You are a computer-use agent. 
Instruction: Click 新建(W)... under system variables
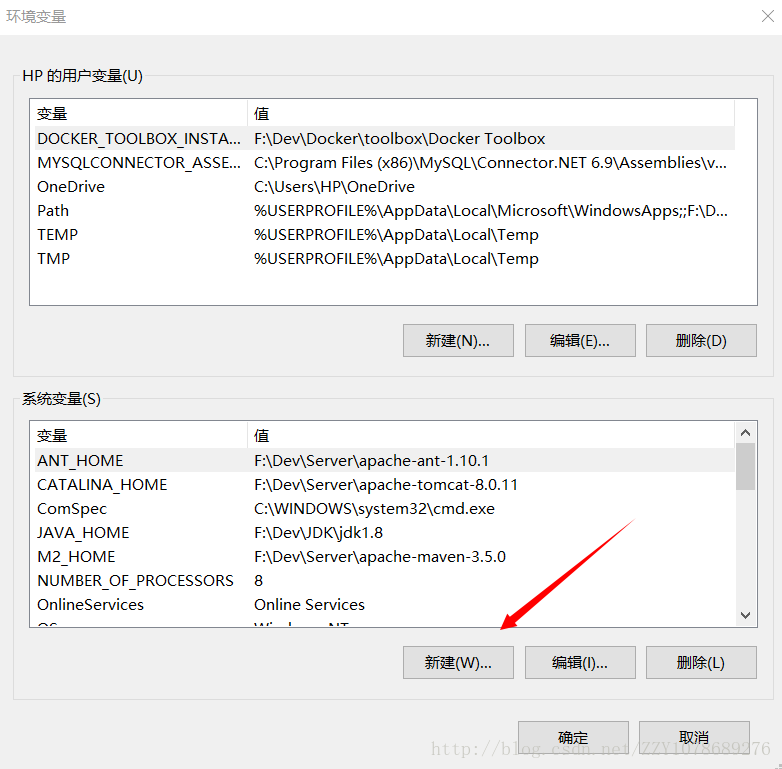pyautogui.click(x=458, y=662)
